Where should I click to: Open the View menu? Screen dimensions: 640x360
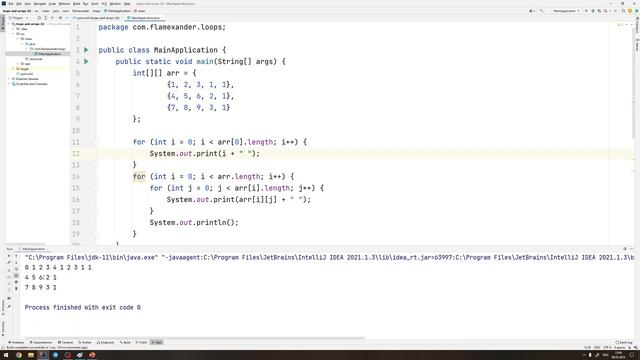[28, 4]
